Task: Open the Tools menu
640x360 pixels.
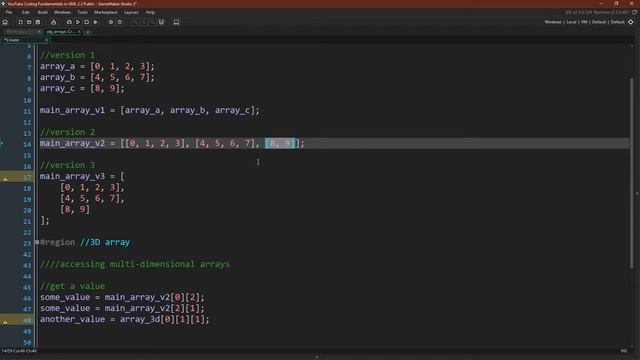Action: pyautogui.click(x=82, y=12)
